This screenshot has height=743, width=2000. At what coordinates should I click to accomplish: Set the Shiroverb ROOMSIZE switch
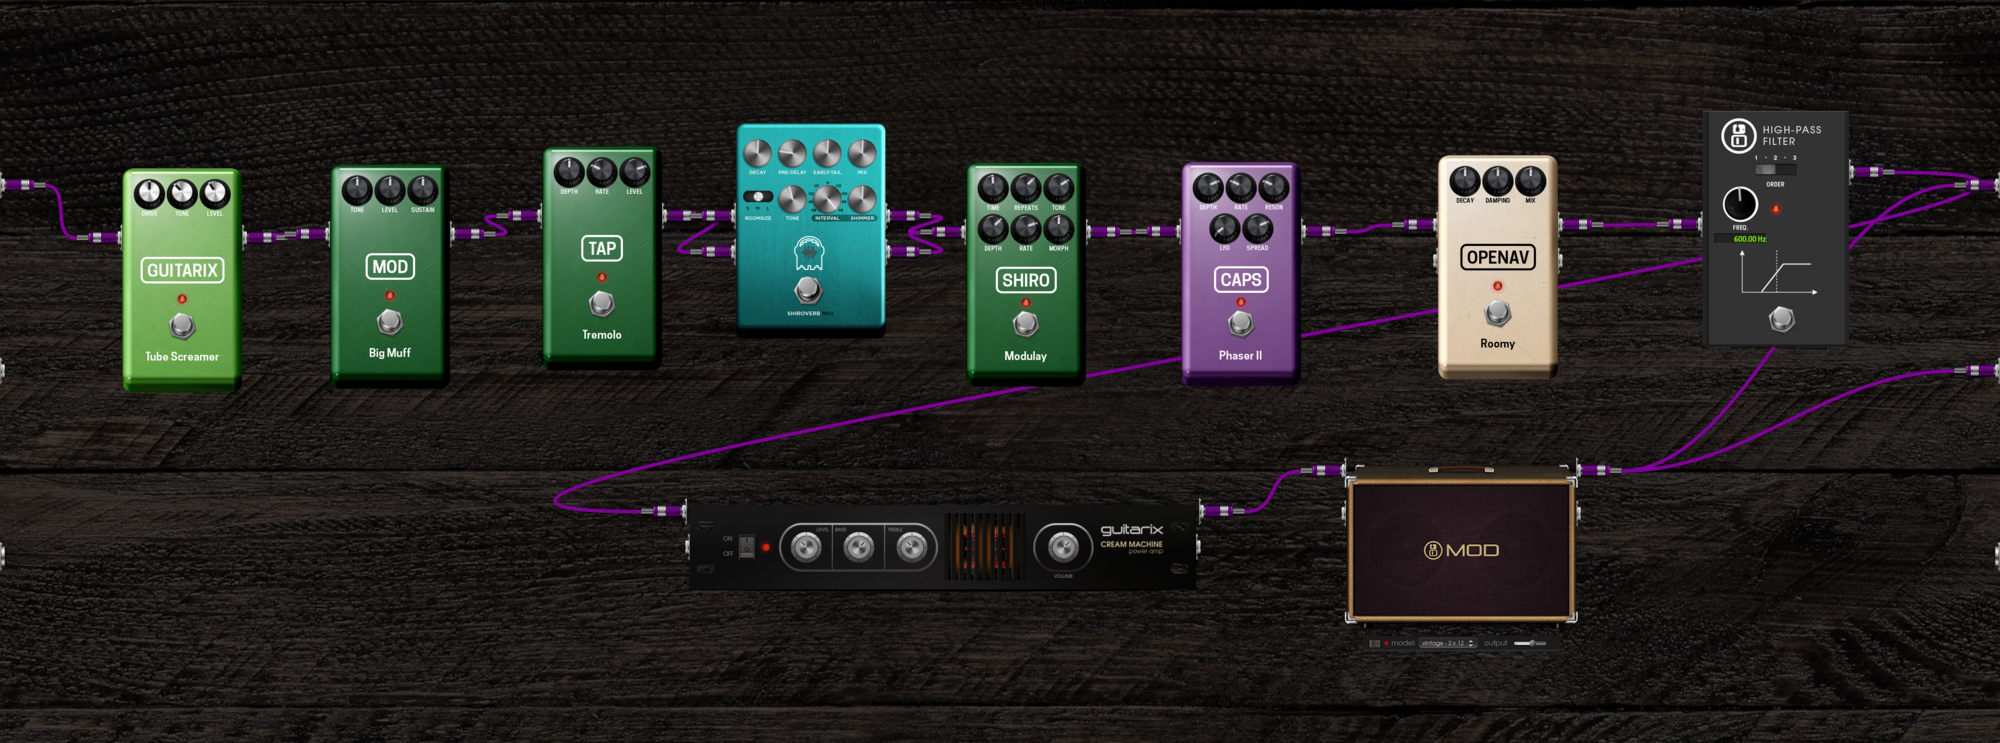pyautogui.click(x=758, y=197)
